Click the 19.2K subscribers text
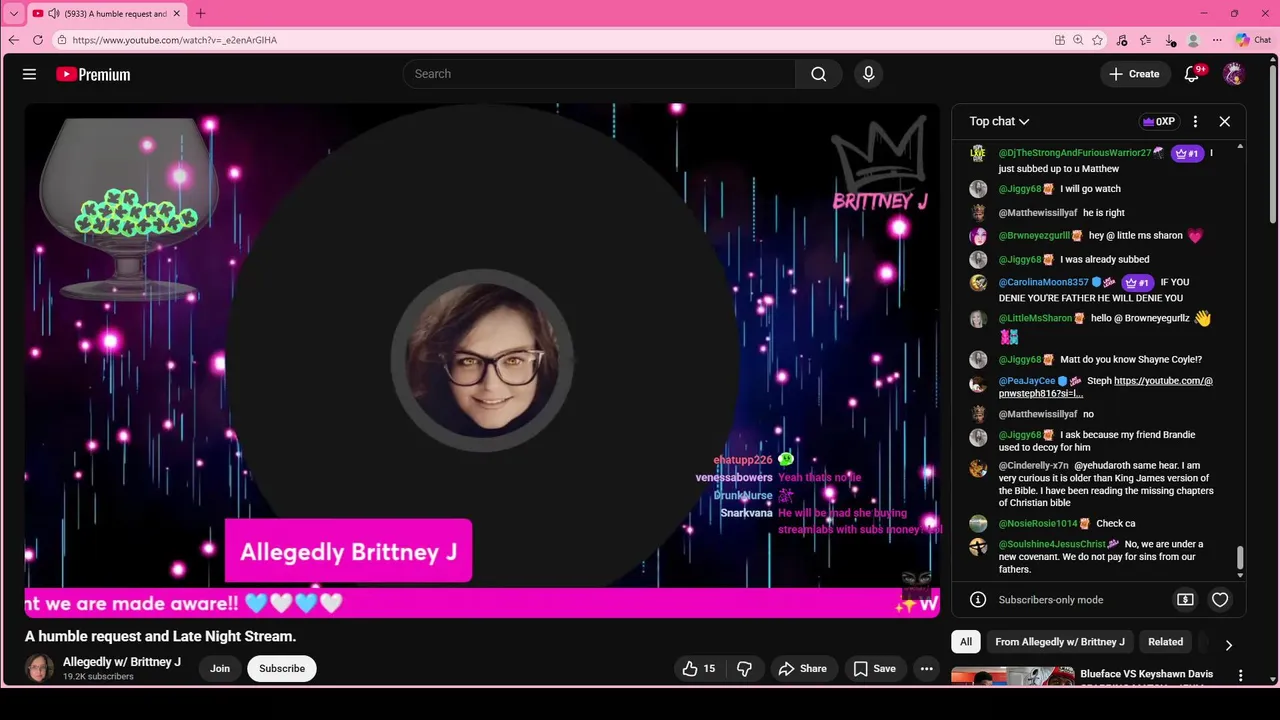Image resolution: width=1280 pixels, height=720 pixels. point(98,677)
